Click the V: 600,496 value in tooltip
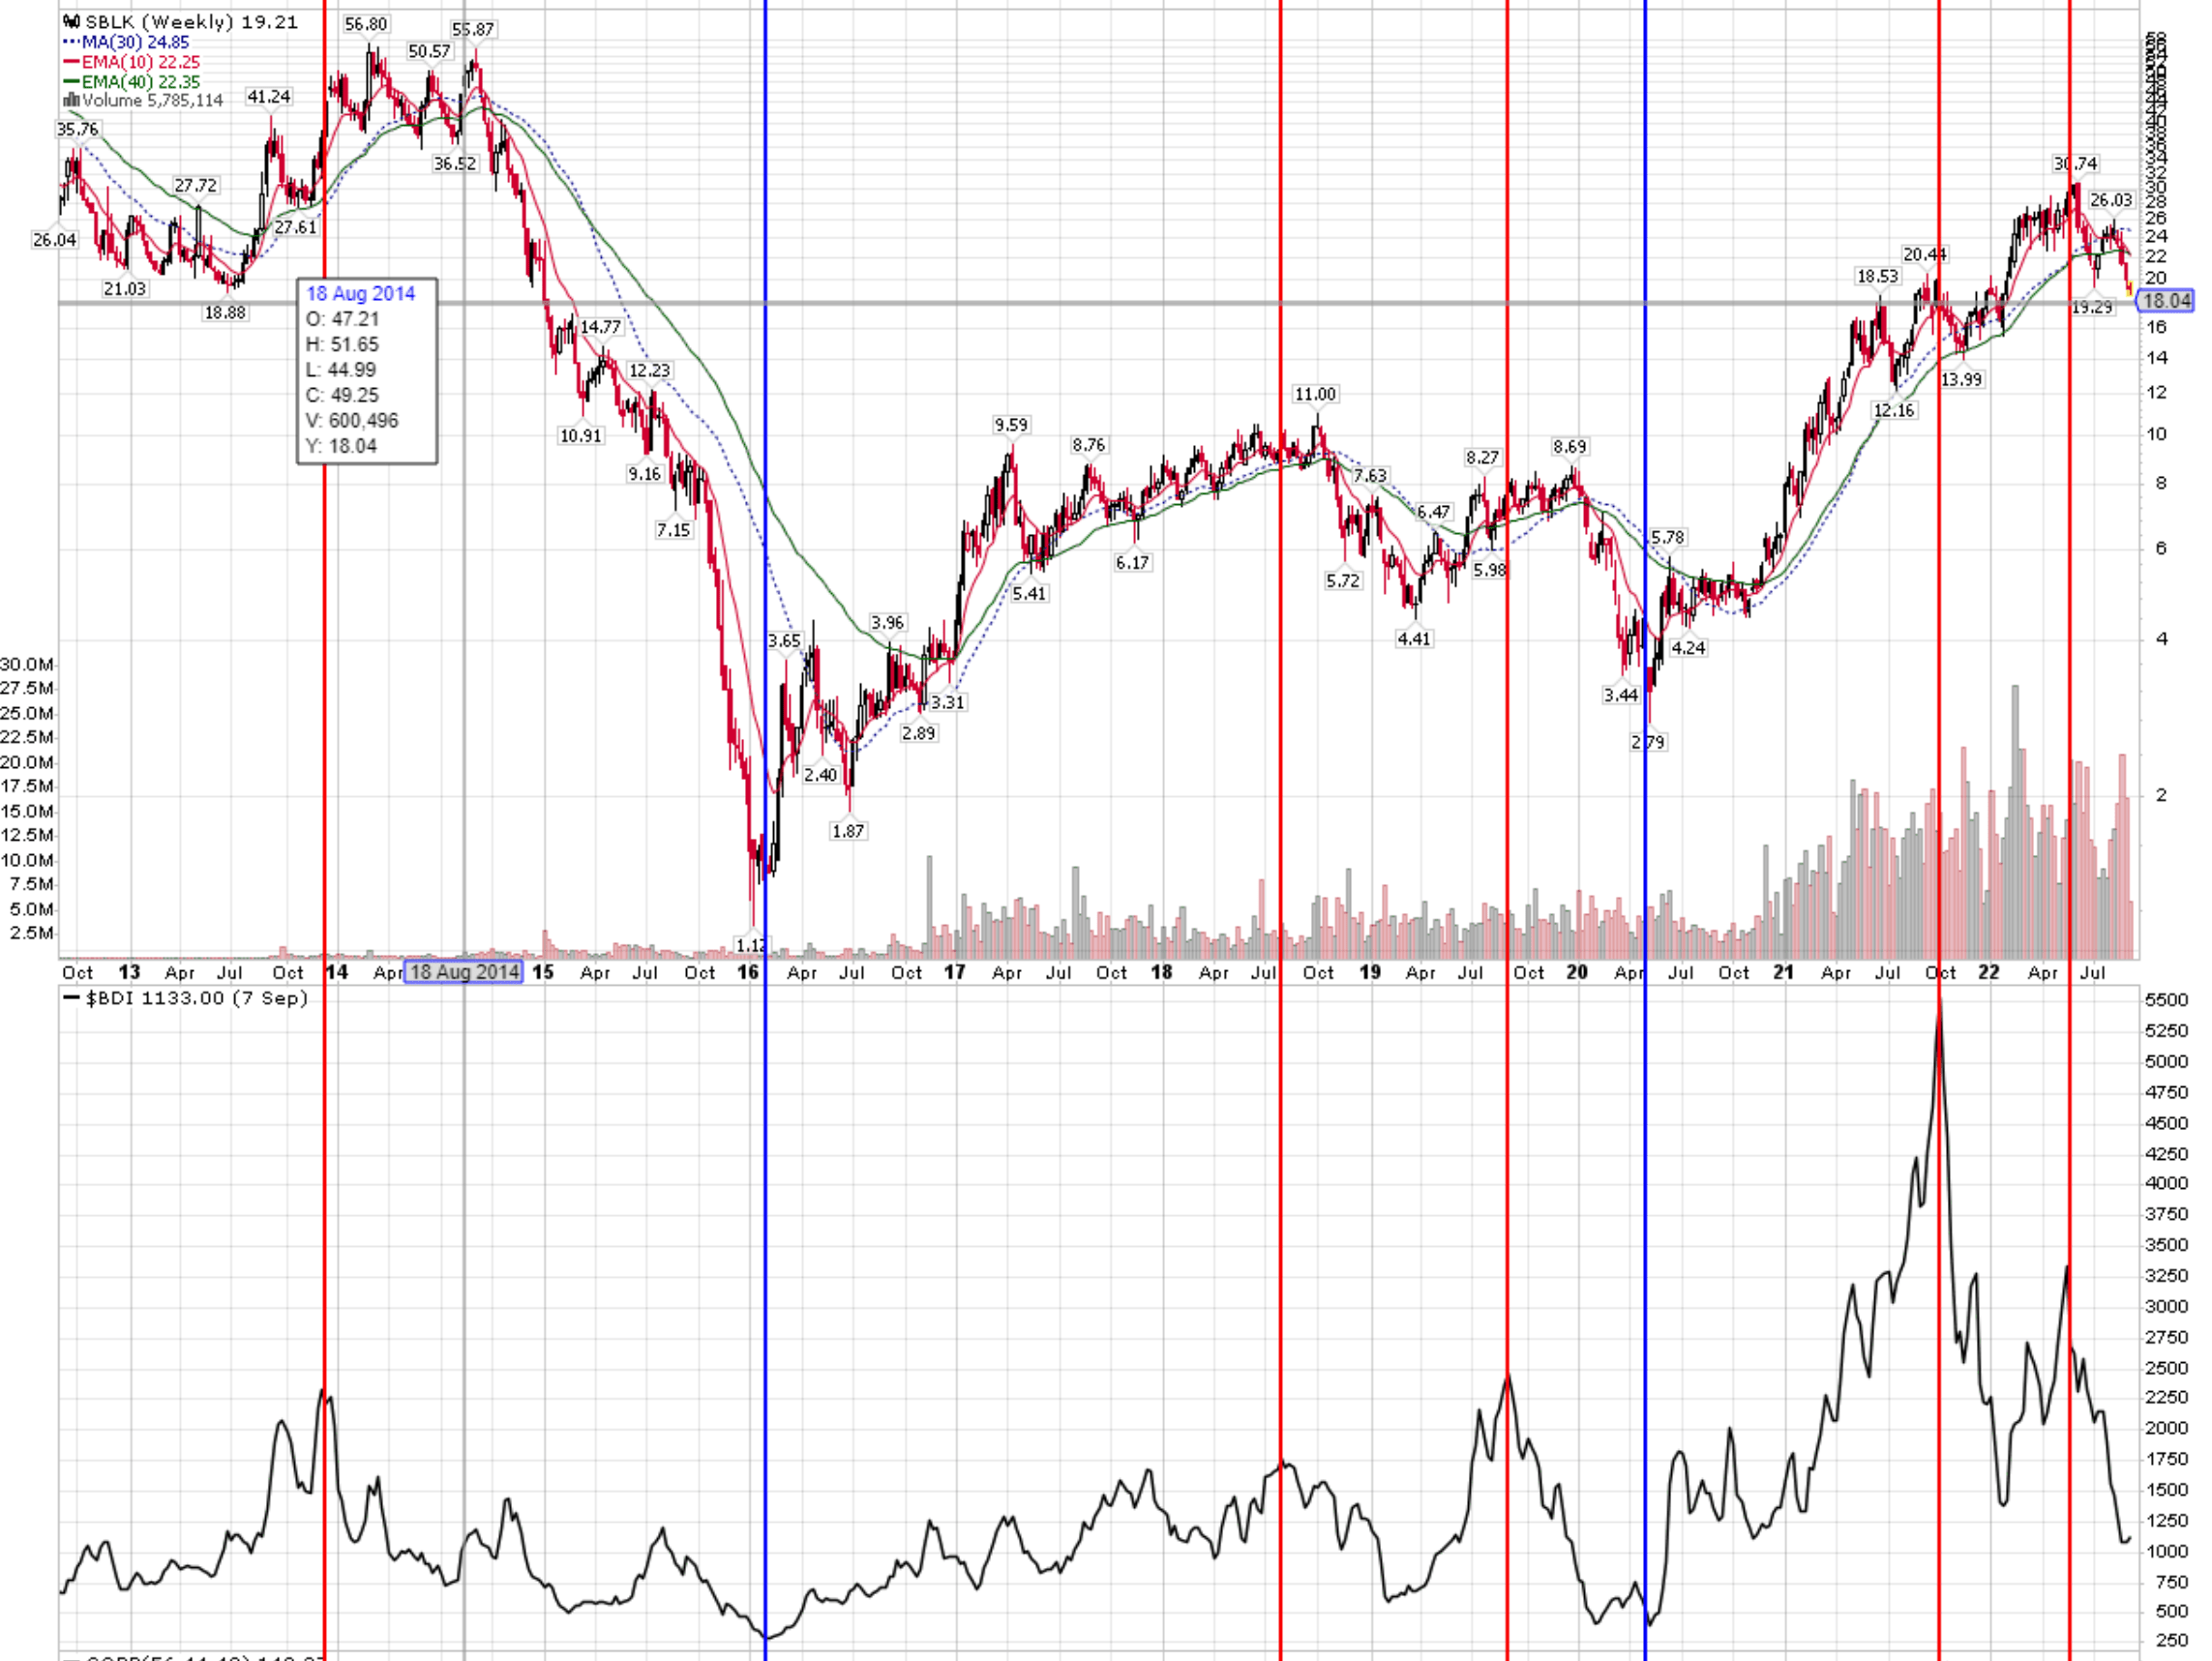 click(x=352, y=420)
